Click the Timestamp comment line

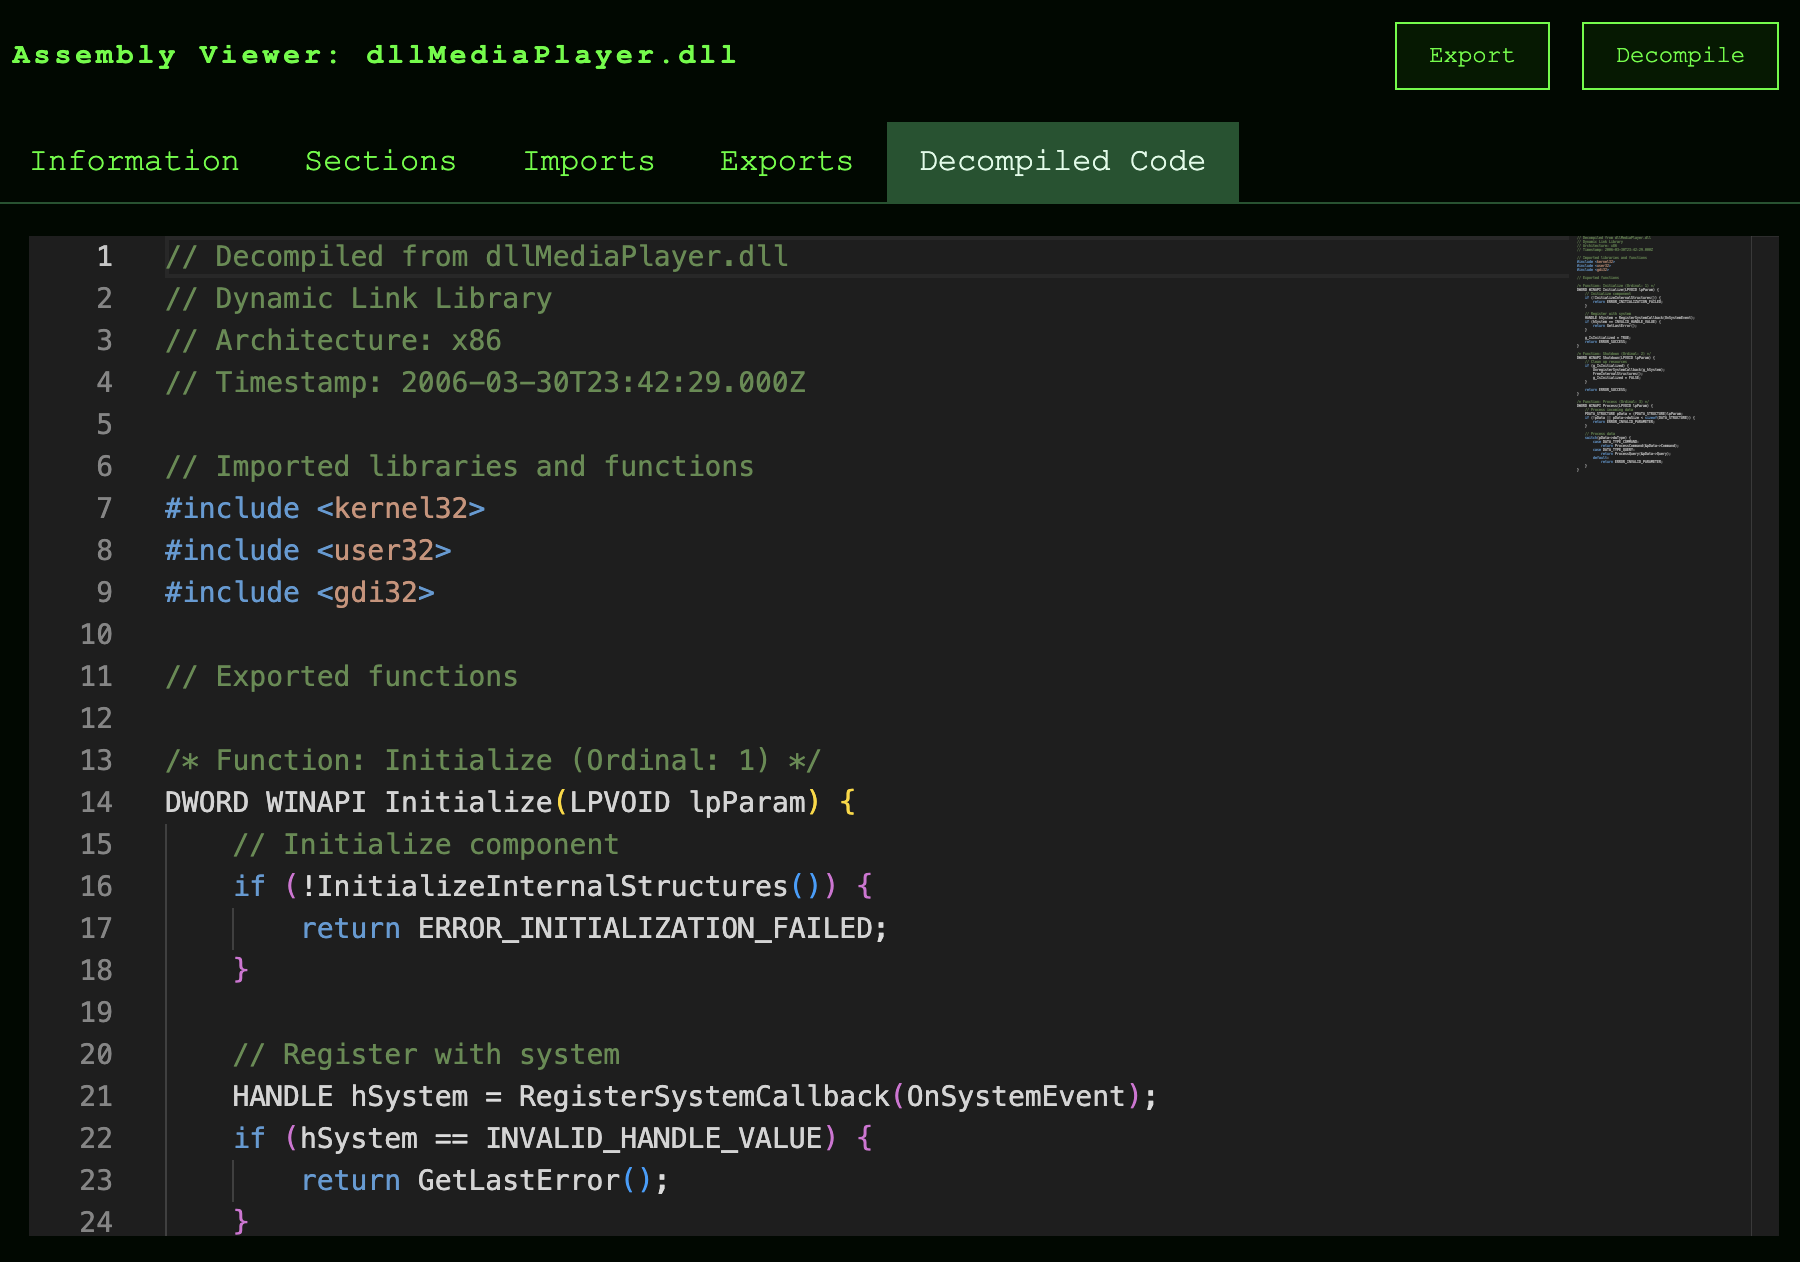click(x=485, y=382)
